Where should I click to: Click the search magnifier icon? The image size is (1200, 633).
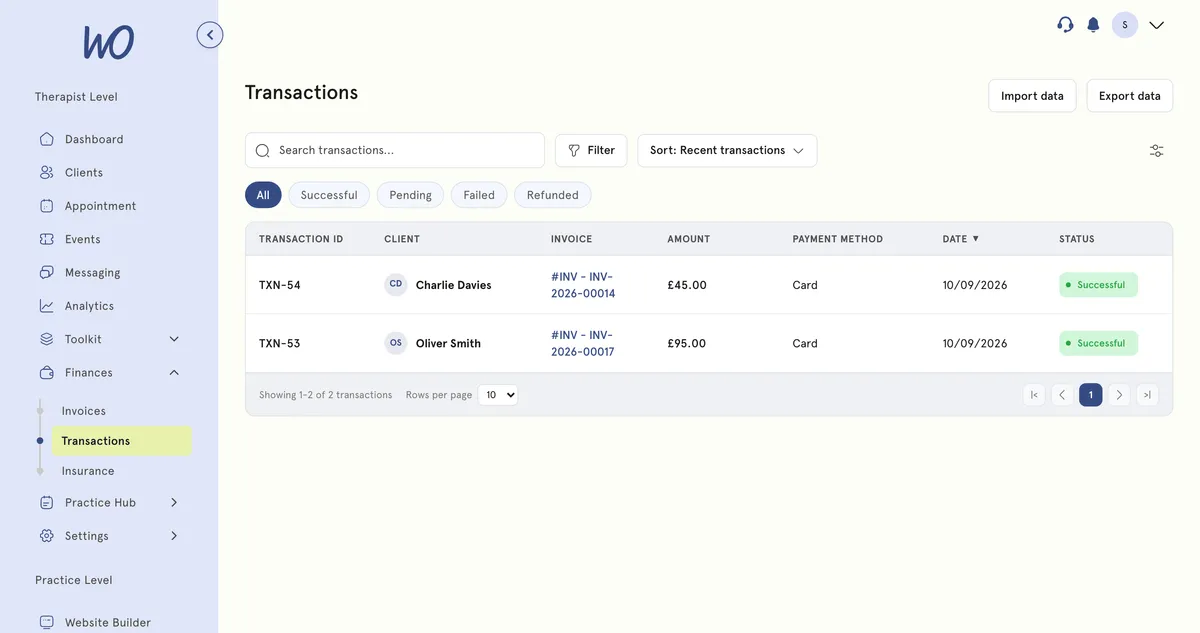[263, 150]
